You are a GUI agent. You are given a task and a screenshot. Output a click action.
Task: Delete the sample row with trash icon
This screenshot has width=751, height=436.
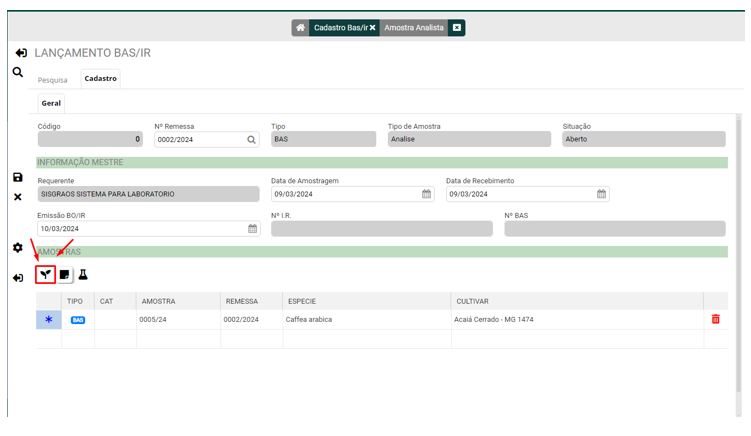tap(715, 319)
